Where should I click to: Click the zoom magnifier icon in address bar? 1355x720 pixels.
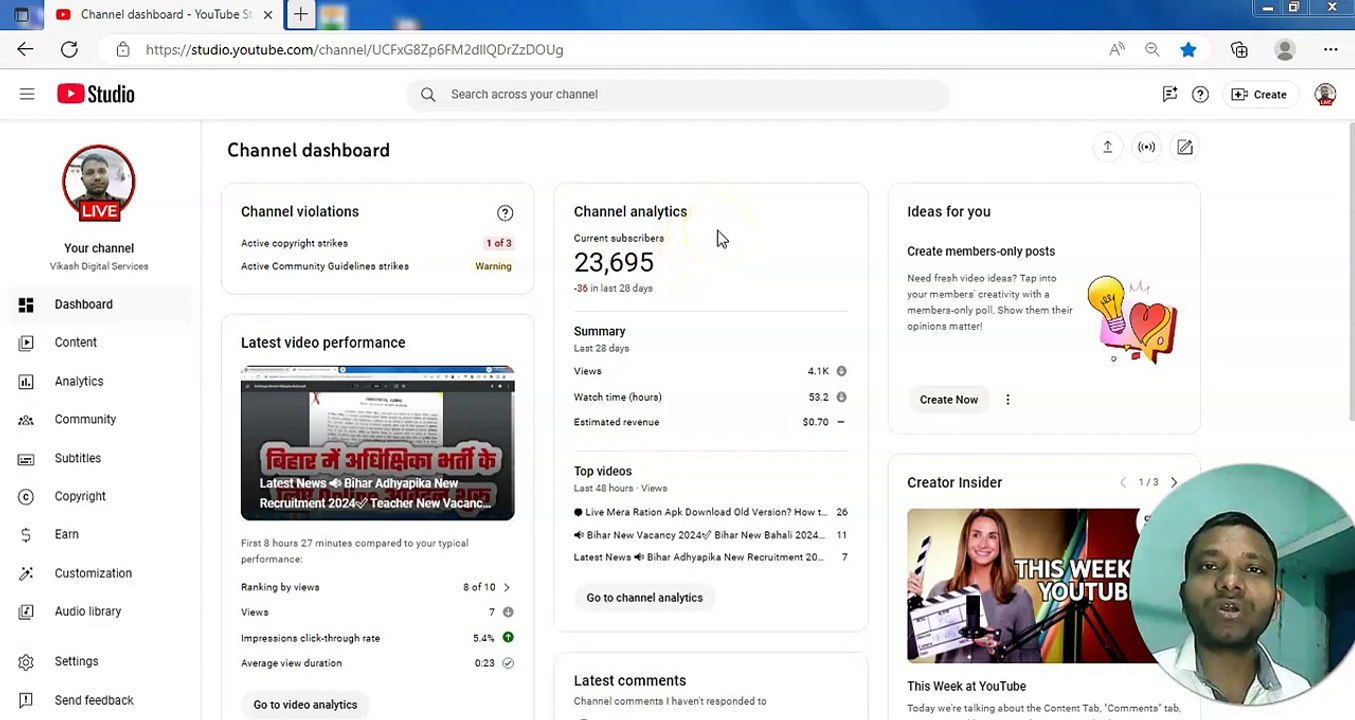tap(1152, 49)
